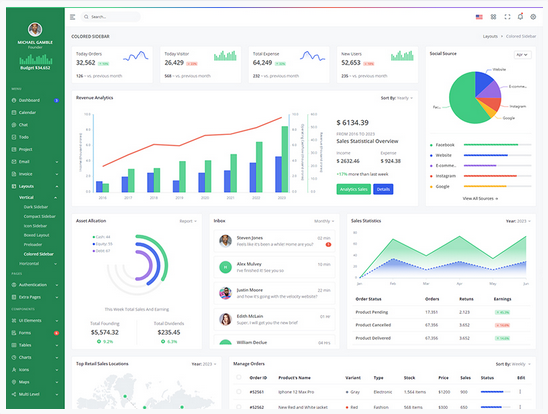Click the Todo sidebar icon
The width and height of the screenshot is (548, 414).
click(14, 137)
